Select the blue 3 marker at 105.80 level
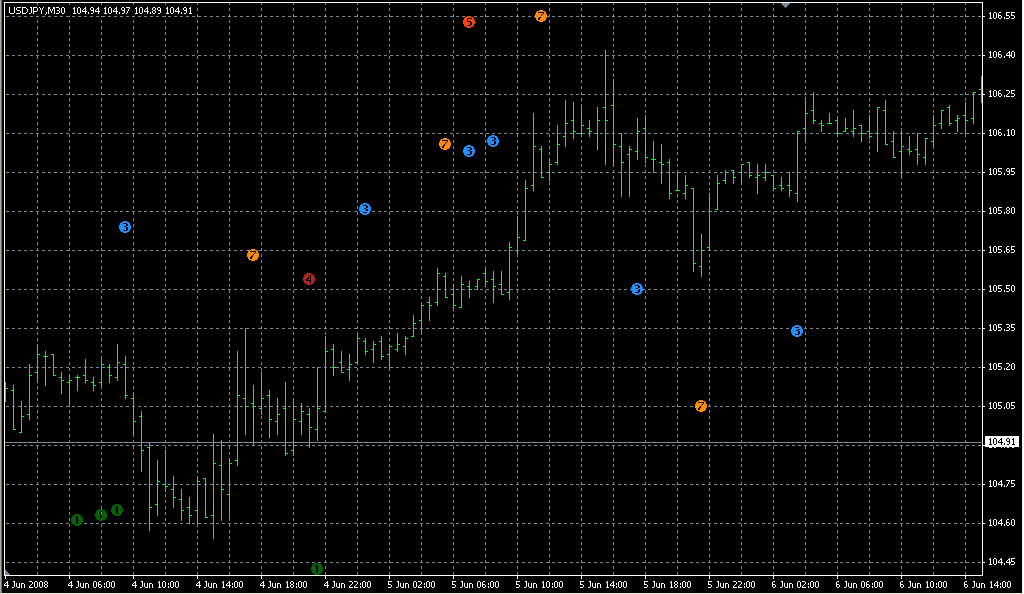 (365, 209)
